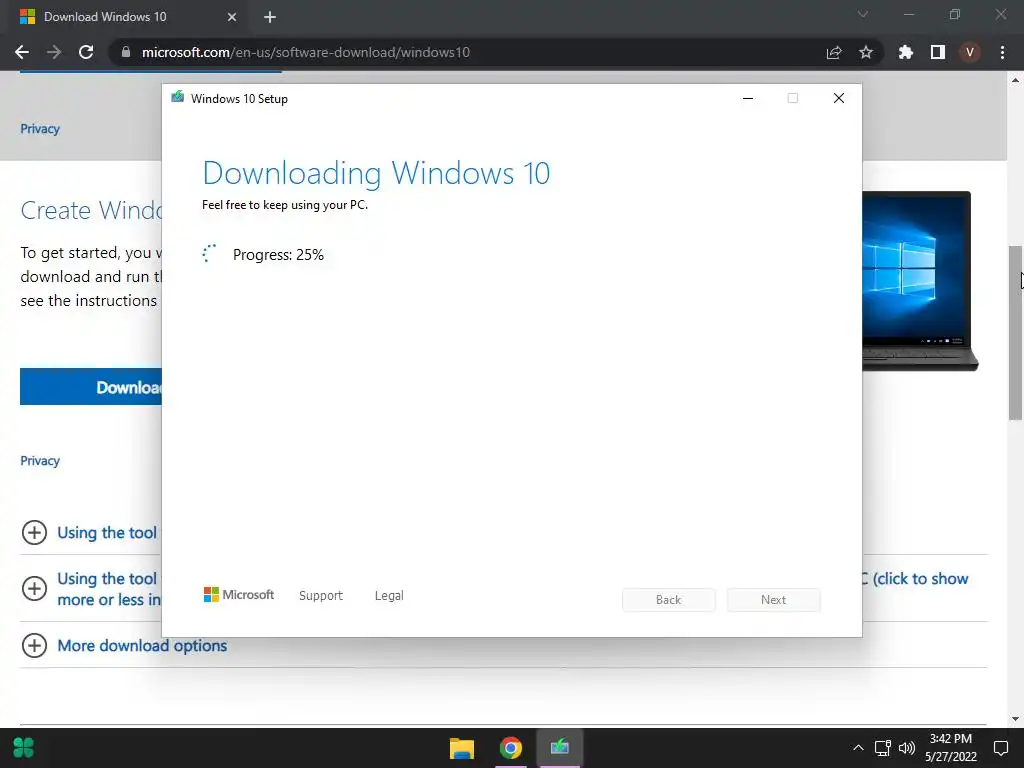This screenshot has width=1024, height=768.
Task: Switch to Chrome in taskbar
Action: pyautogui.click(x=511, y=748)
